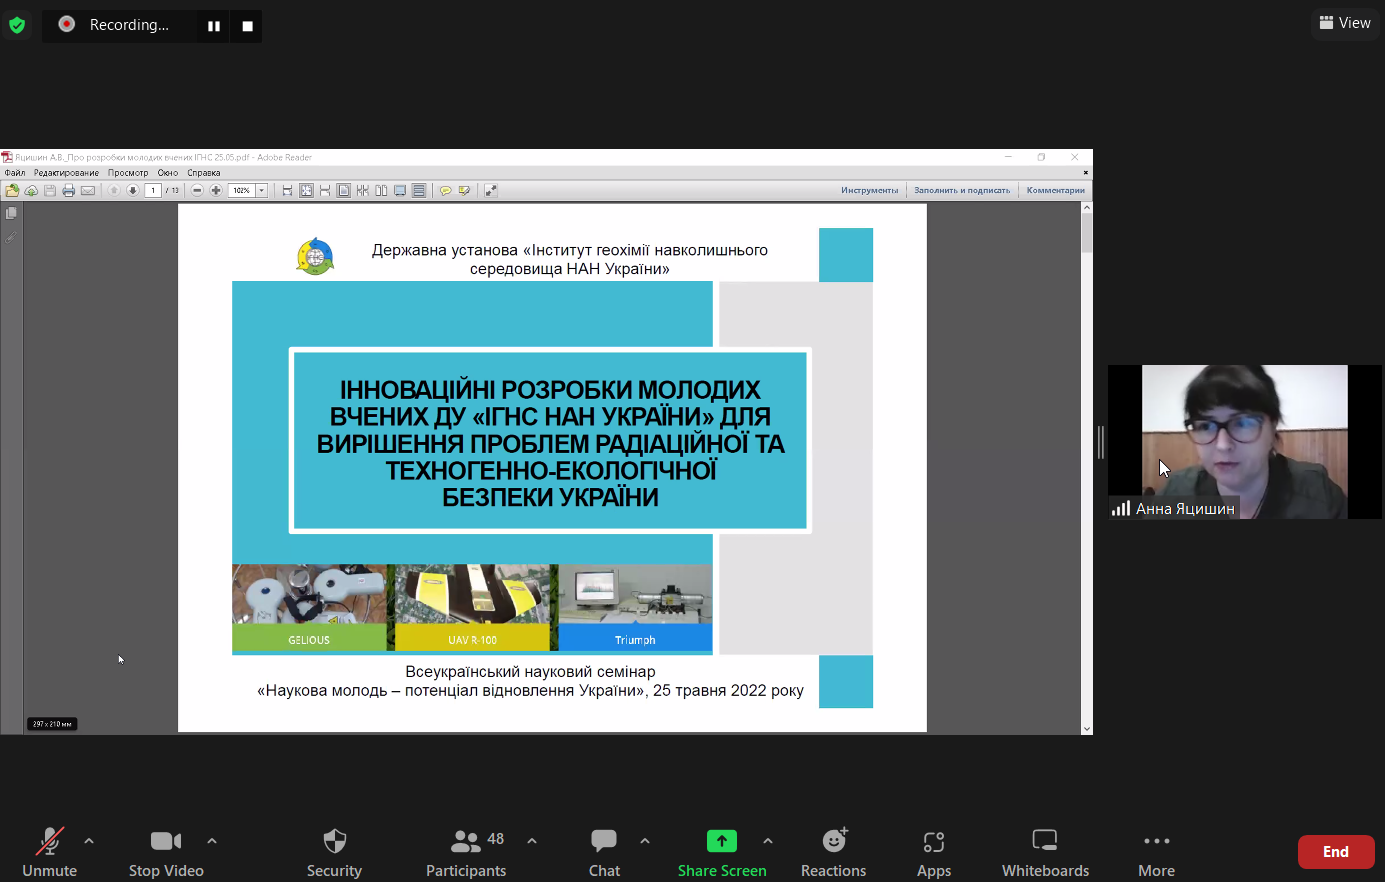Pause the Zoom recording
Screen dimensions: 1385x882
click(213, 26)
